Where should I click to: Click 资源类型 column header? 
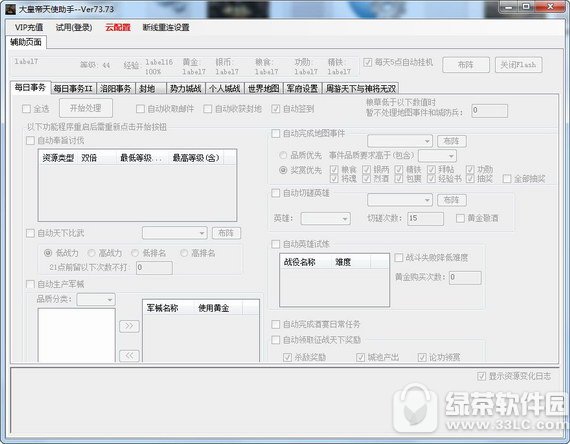coord(58,158)
